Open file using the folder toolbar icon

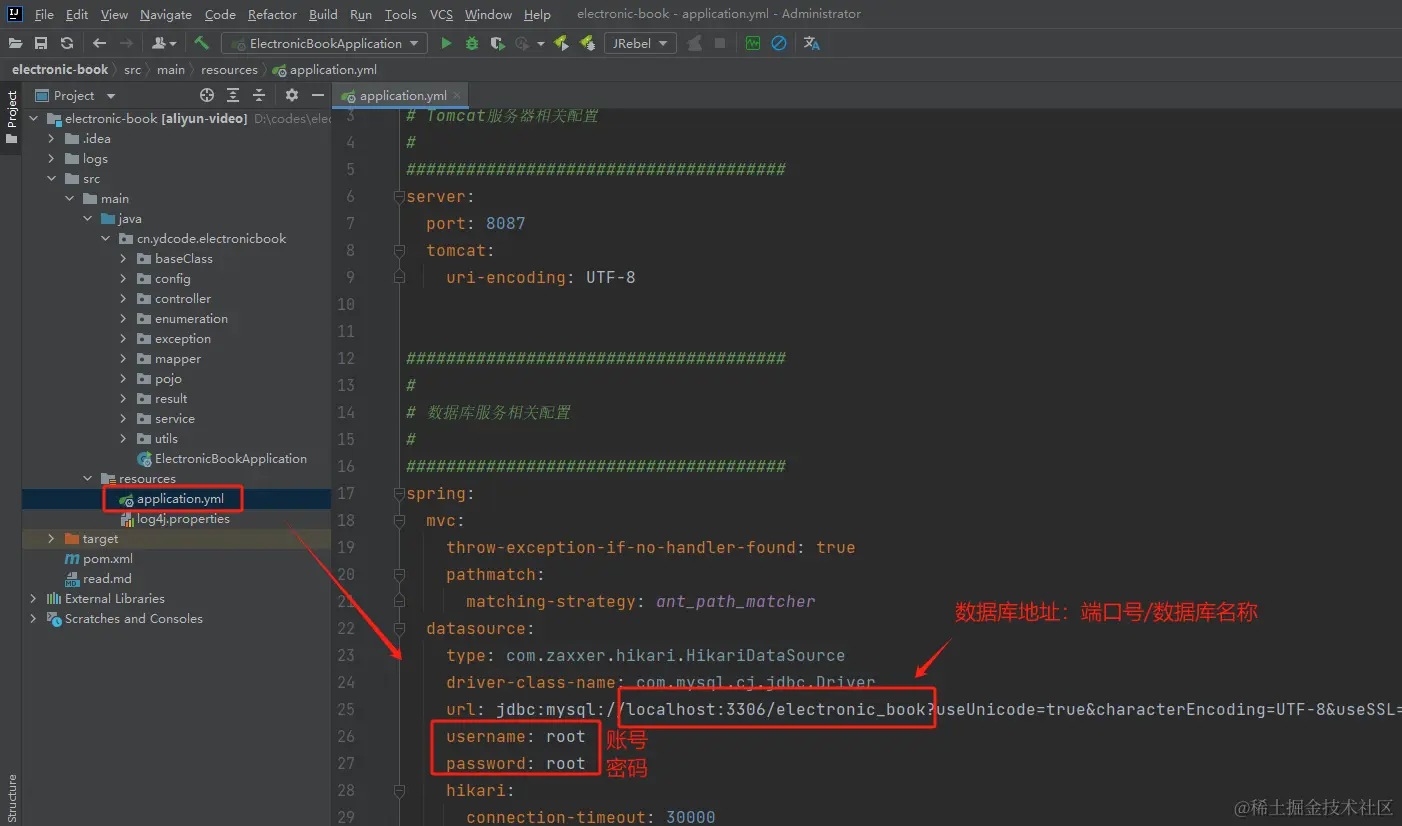(15, 43)
